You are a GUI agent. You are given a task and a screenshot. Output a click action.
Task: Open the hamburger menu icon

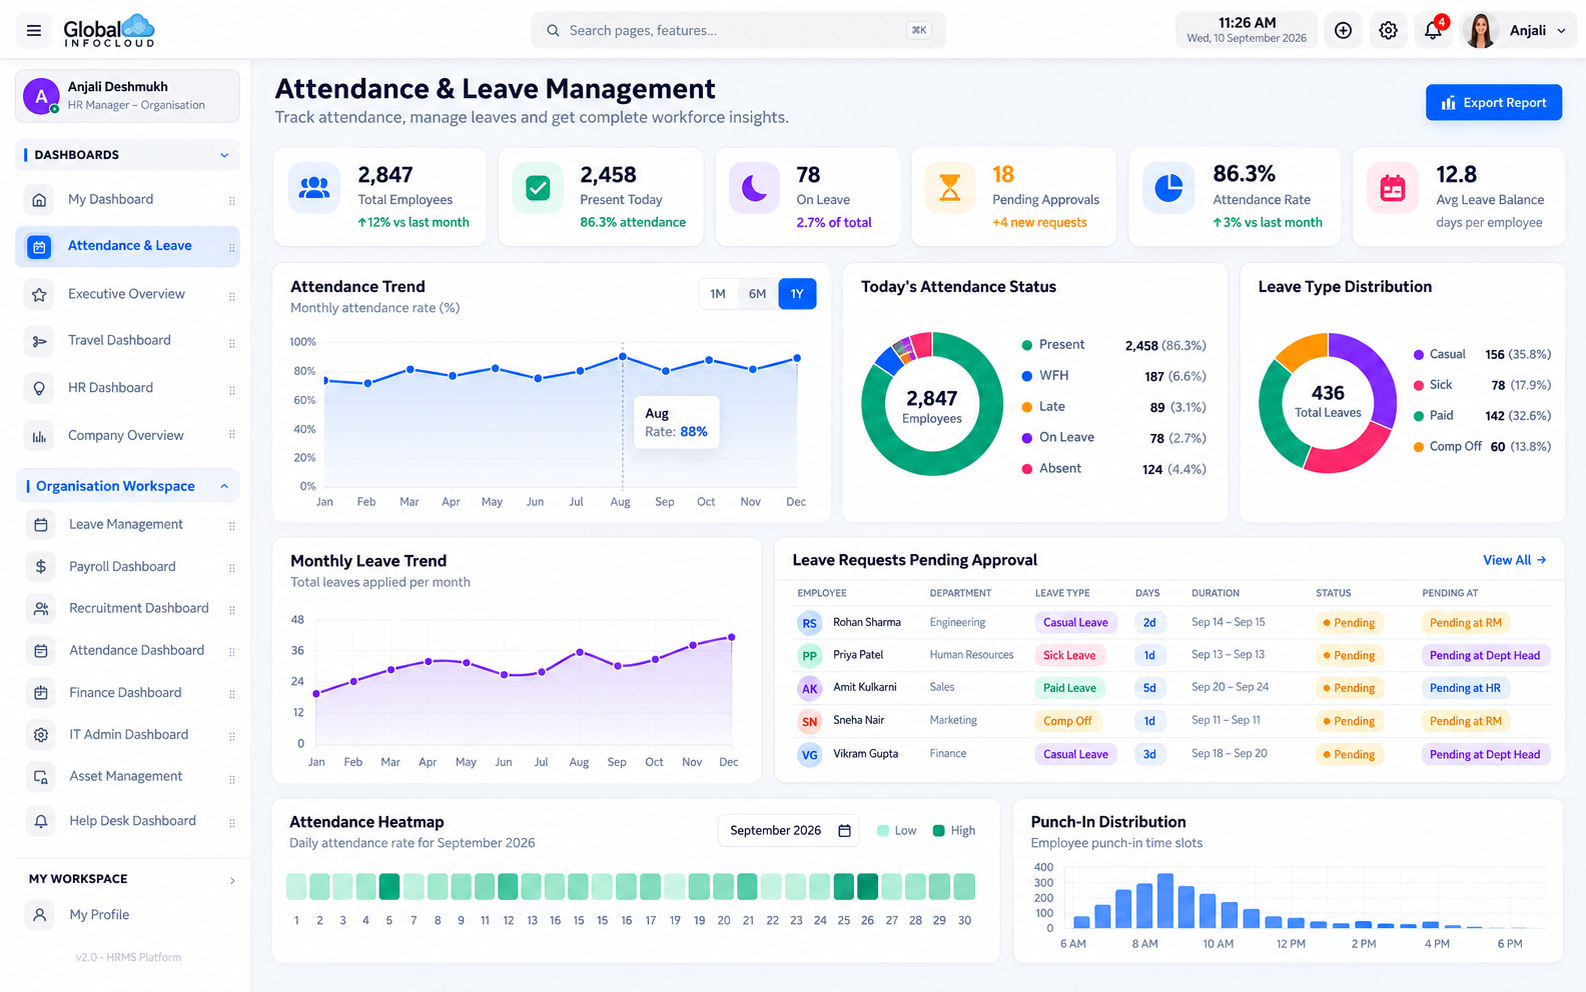34,31
